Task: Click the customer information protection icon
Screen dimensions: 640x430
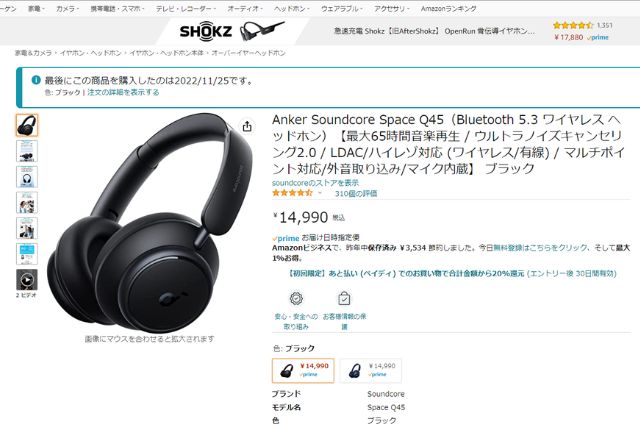Action: [344, 299]
